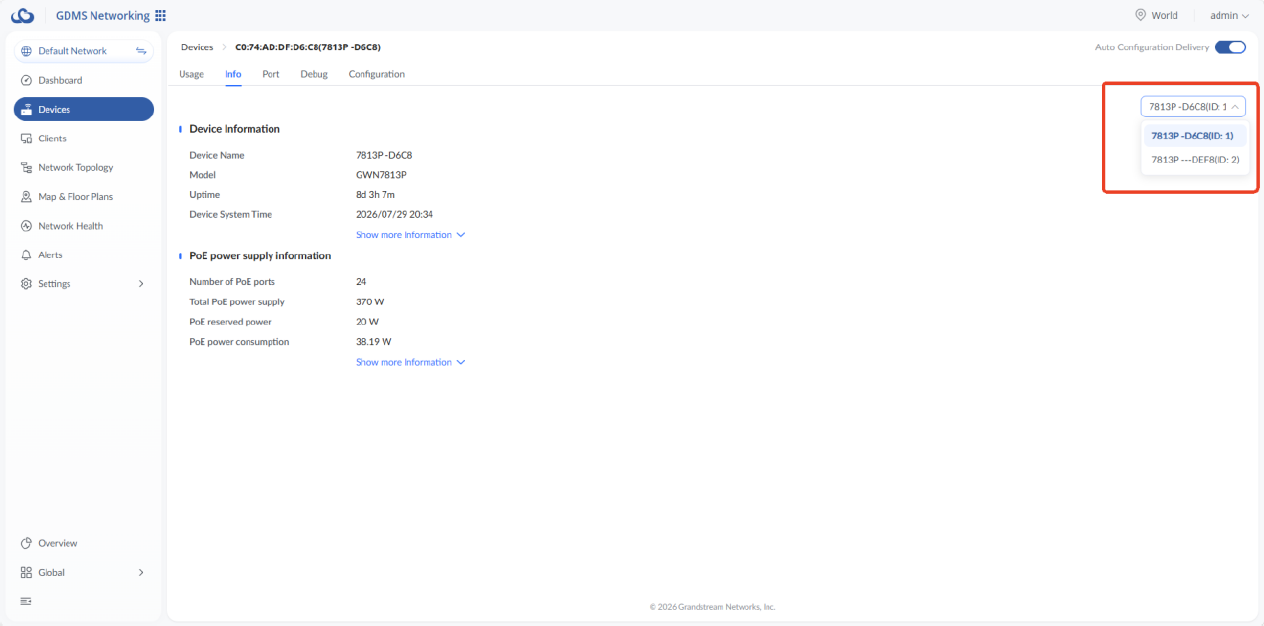Click the 20 W reserved power value
The height and width of the screenshot is (626, 1264).
point(367,322)
